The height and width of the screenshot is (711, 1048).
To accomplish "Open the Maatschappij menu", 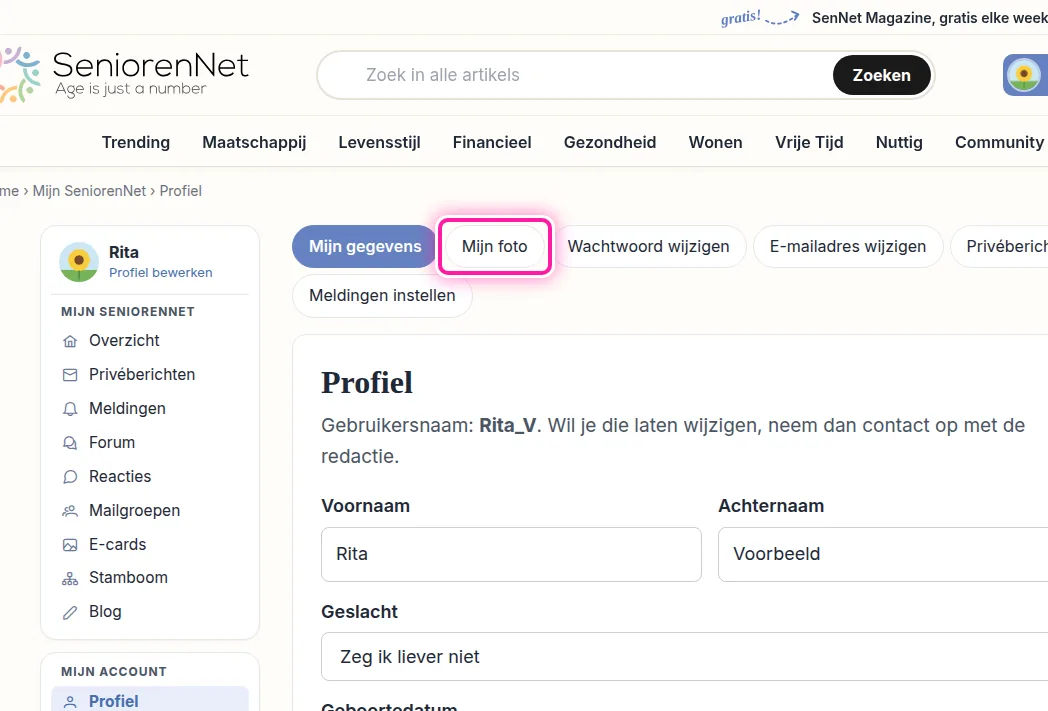I will (x=254, y=142).
